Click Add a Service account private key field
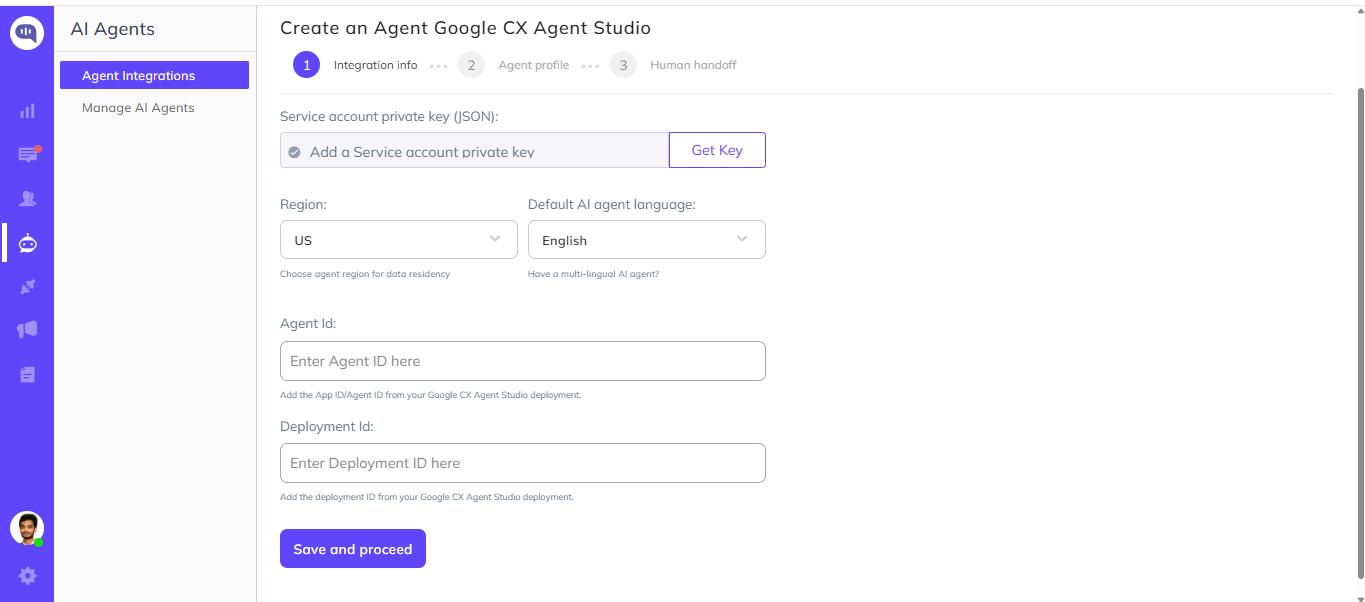 coord(474,150)
